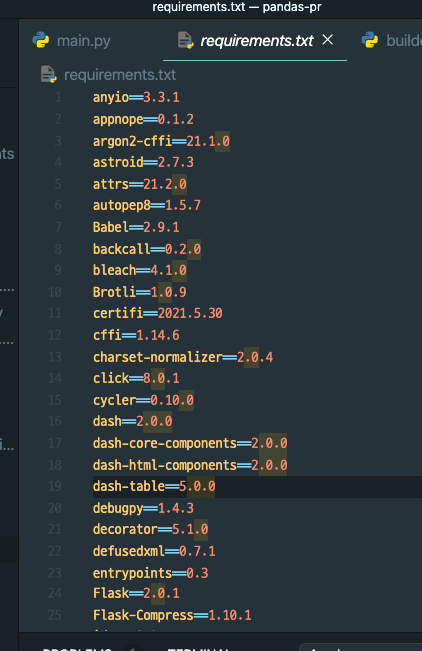The width and height of the screenshot is (422, 651).
Task: Close the requirements.txt tab
Action: point(328,40)
